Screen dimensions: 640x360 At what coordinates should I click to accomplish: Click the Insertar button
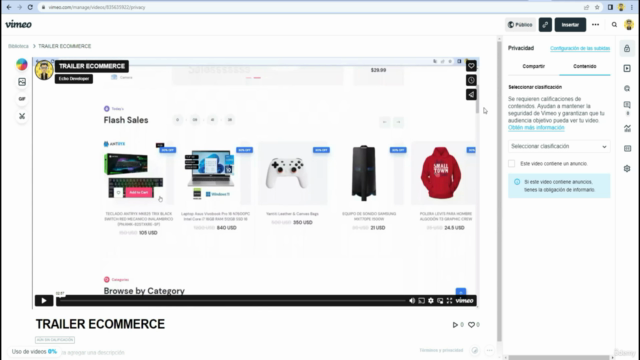(570, 24)
